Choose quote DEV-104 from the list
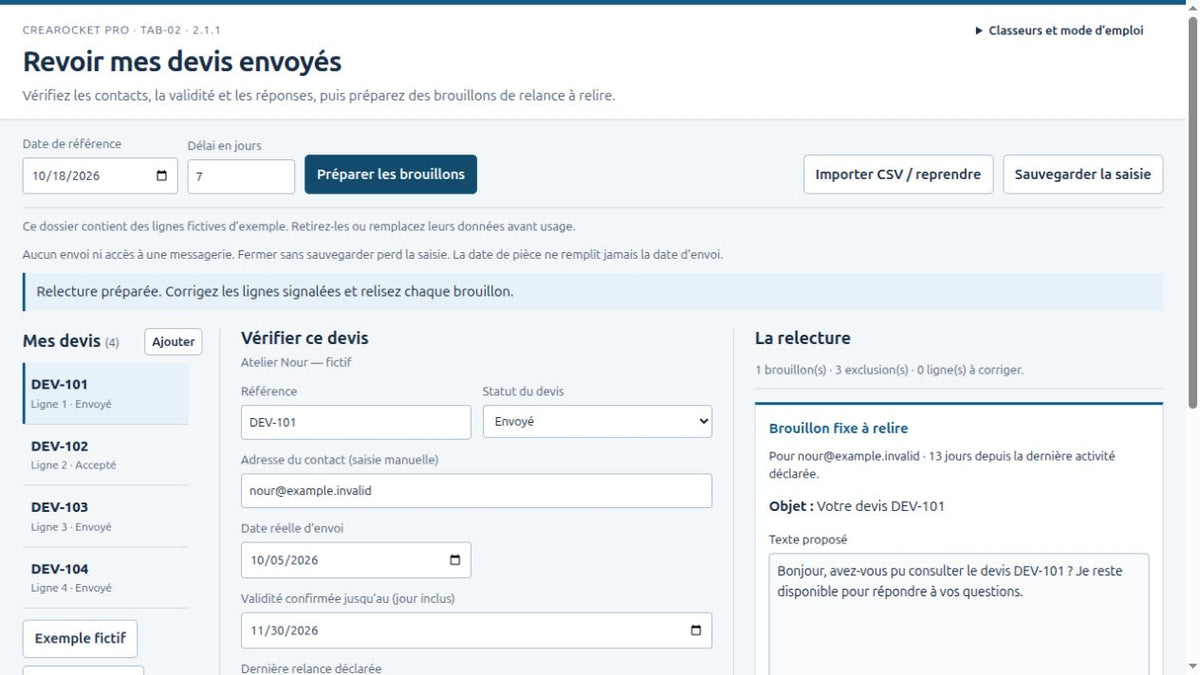This screenshot has width=1200, height=675. 105,578
